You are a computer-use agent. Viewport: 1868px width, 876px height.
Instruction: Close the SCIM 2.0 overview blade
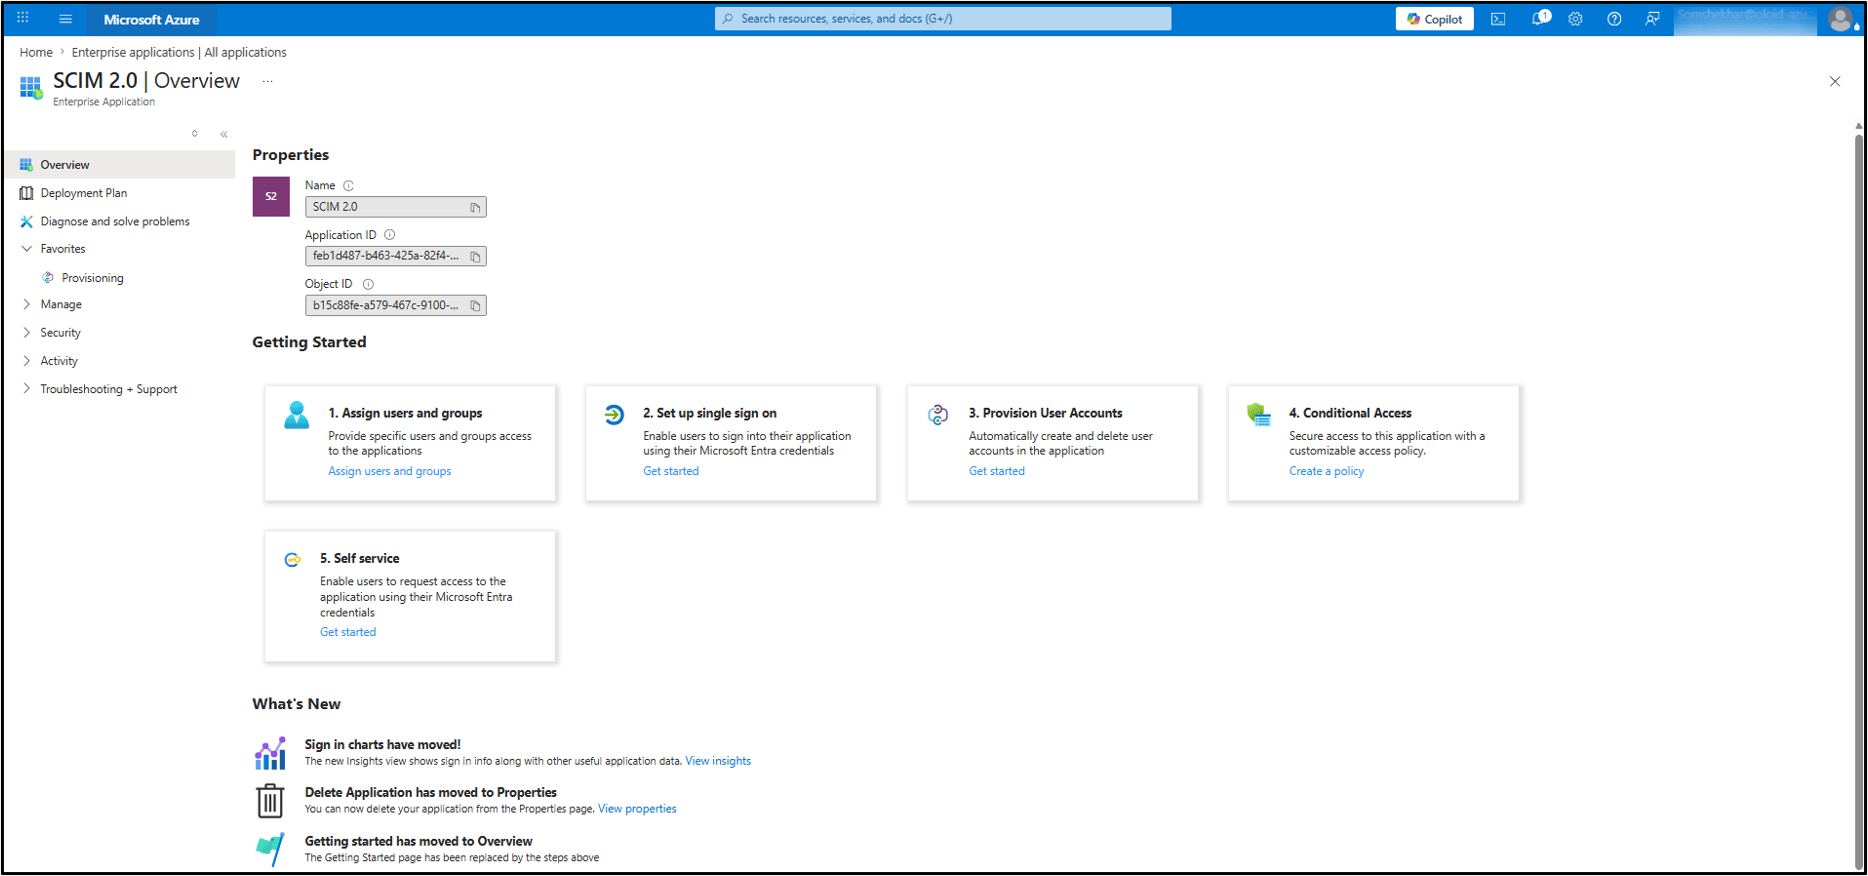[x=1835, y=82]
